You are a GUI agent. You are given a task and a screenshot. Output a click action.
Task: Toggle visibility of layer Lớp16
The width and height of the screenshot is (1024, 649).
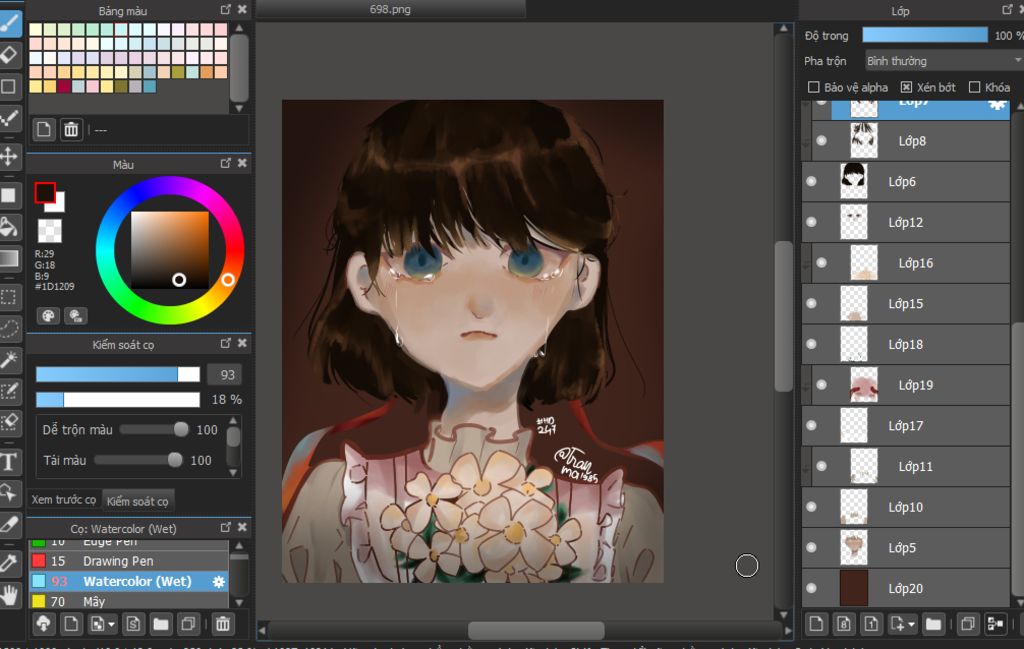(x=822, y=262)
